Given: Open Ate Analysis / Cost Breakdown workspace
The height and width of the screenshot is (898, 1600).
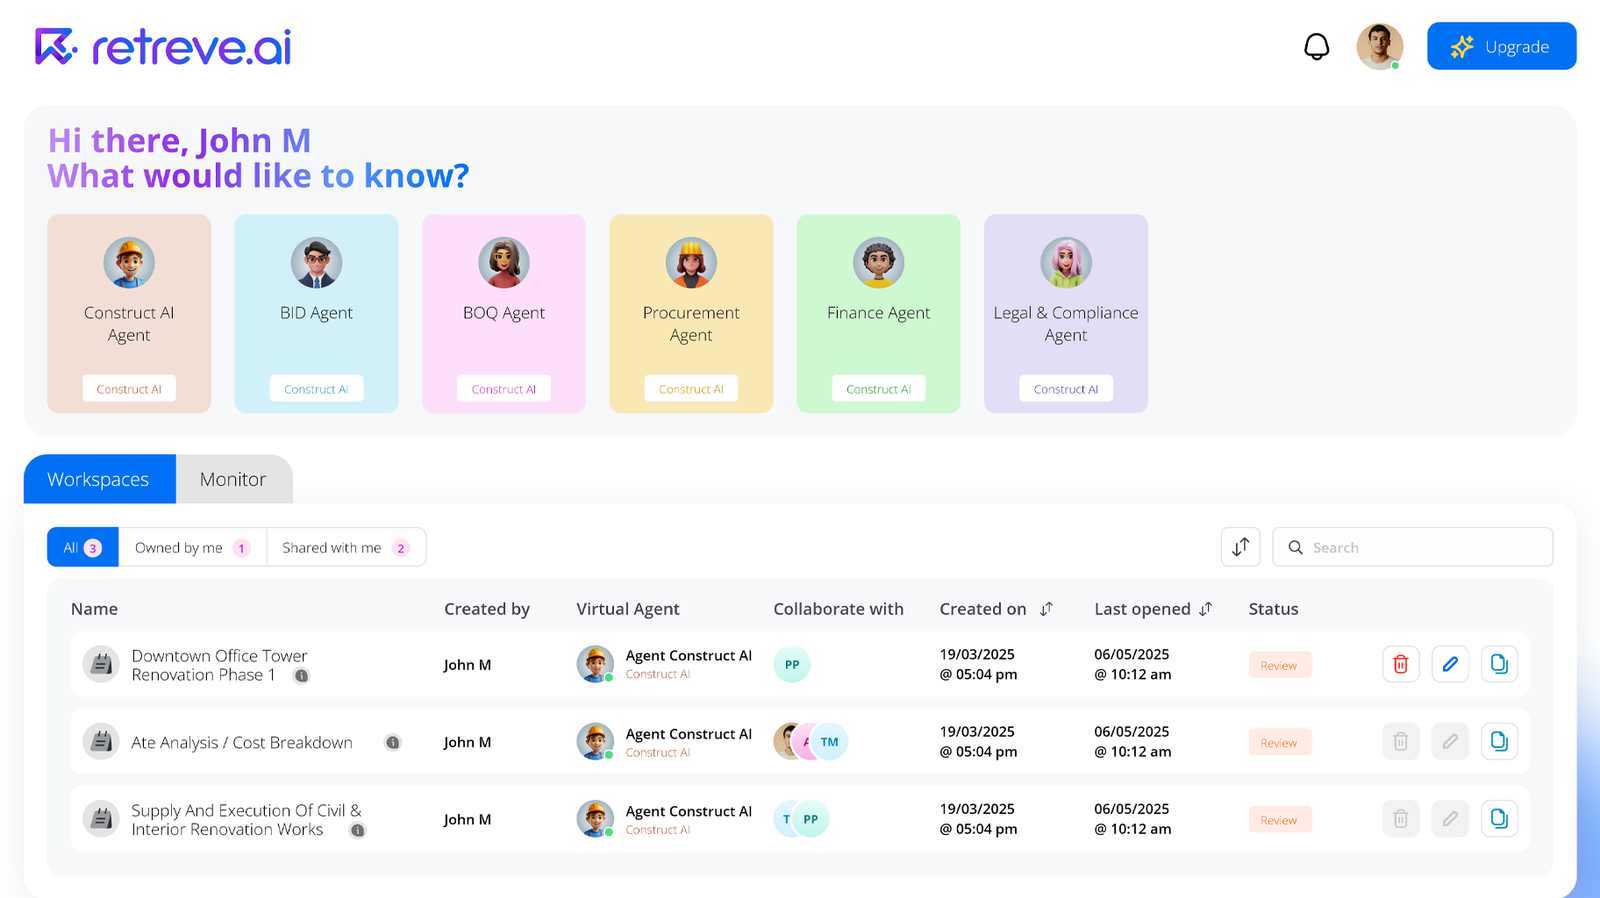Looking at the screenshot, I should coord(242,742).
